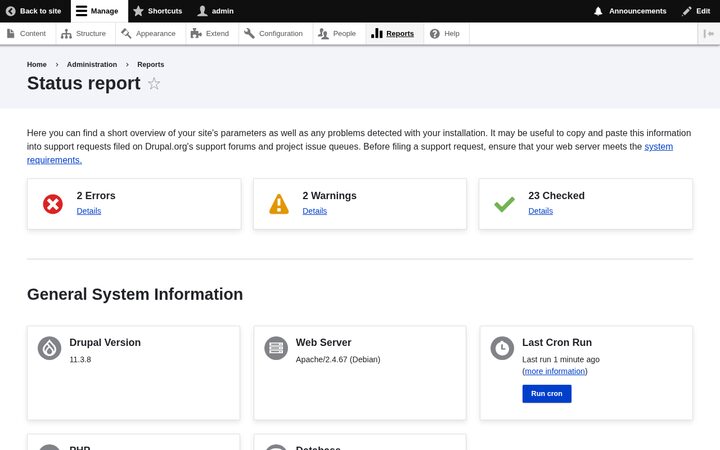Click the Apache/2.4.67 (Debian) text
This screenshot has height=450, width=720.
point(338,360)
